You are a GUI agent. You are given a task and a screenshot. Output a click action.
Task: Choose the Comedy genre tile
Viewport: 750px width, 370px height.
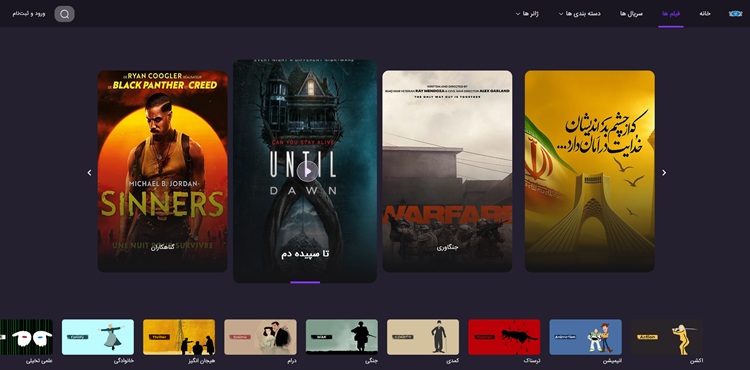click(x=423, y=337)
